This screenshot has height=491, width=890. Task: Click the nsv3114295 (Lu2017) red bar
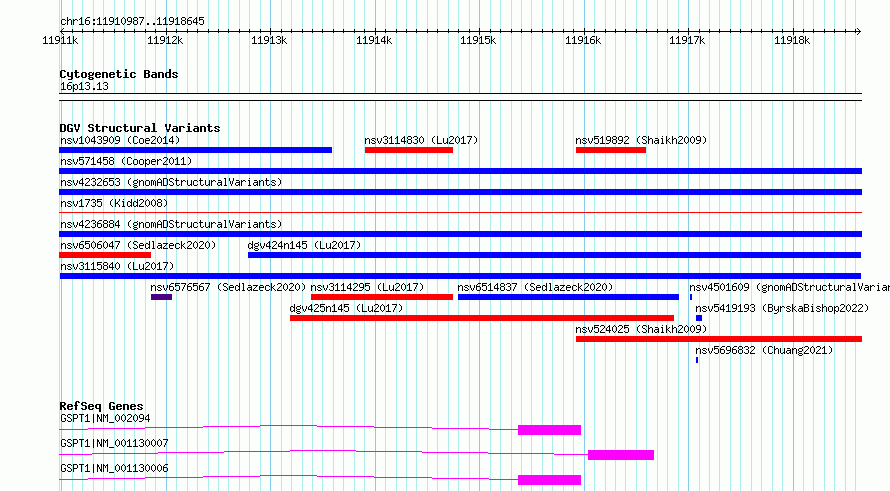[x=382, y=297]
